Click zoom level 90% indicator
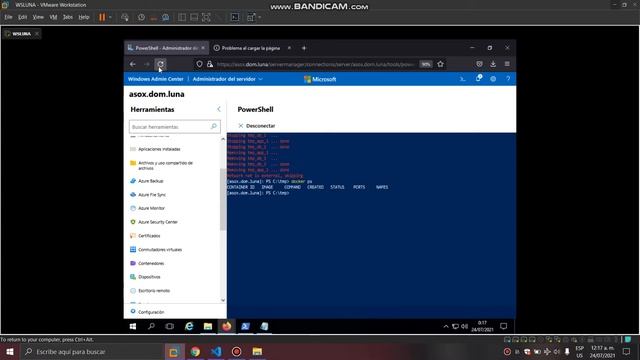Viewport: 640px width, 360px height. pos(426,64)
